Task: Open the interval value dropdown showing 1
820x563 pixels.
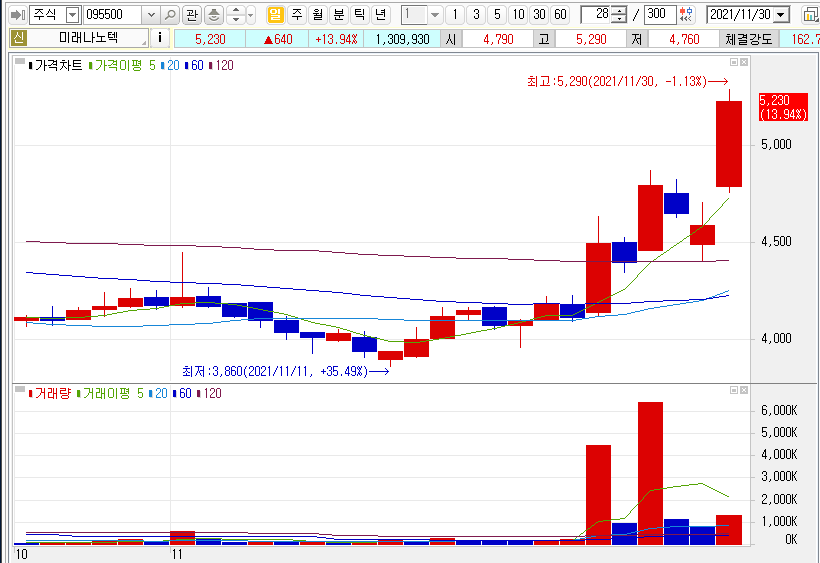Action: coord(435,15)
